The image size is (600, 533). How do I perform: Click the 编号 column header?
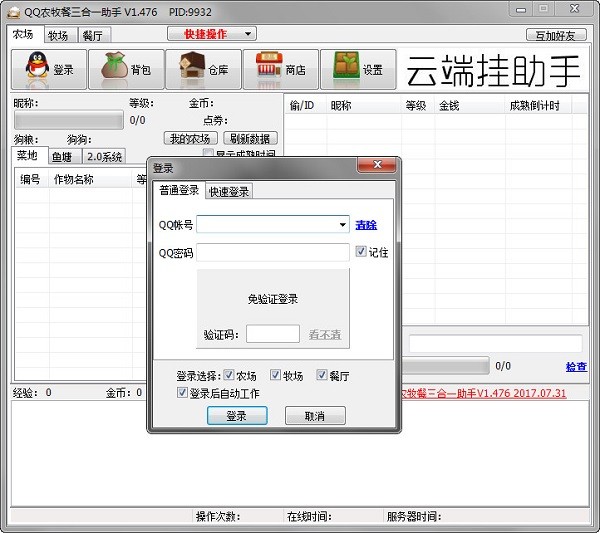point(32,179)
